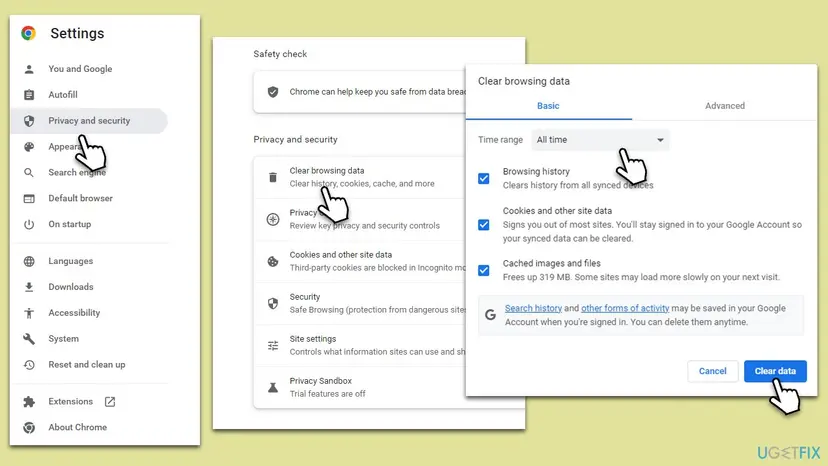Open Clear browsing data row

point(360,178)
